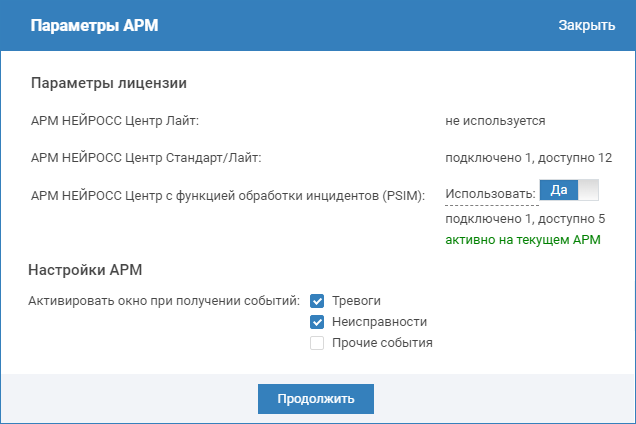Click the dashed-underlined Использовать label
Screen dimensions: 636x424
tap(491, 194)
